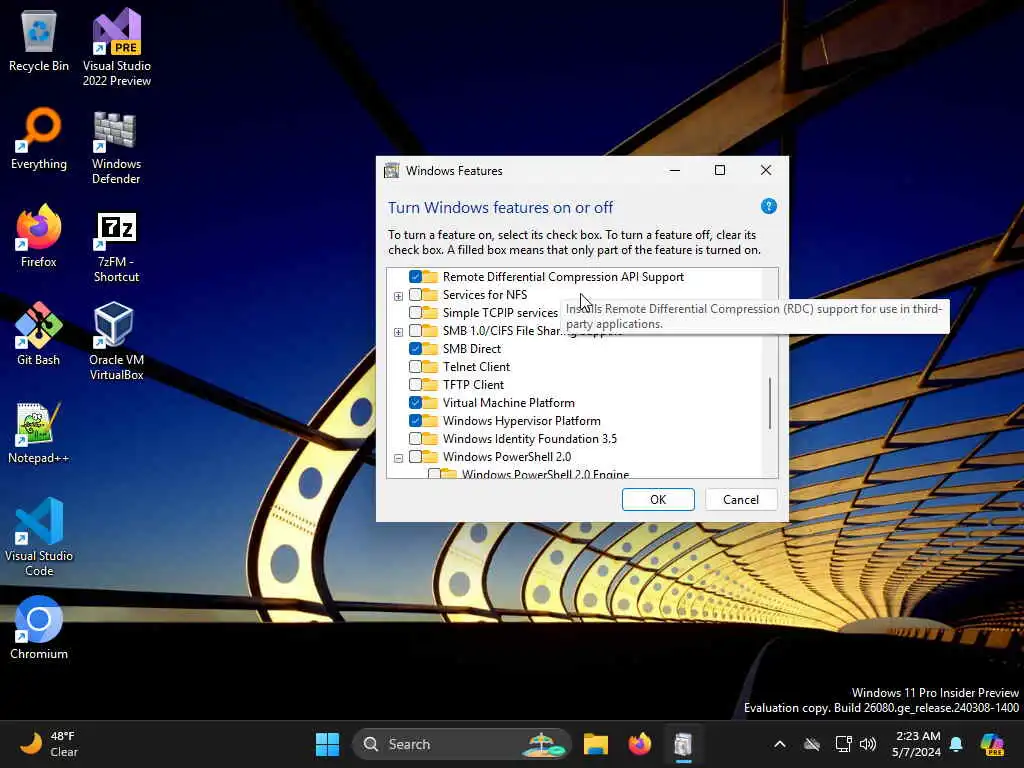This screenshot has width=1024, height=768.
Task: Open Git Bash desktop shortcut
Action: coord(39,334)
